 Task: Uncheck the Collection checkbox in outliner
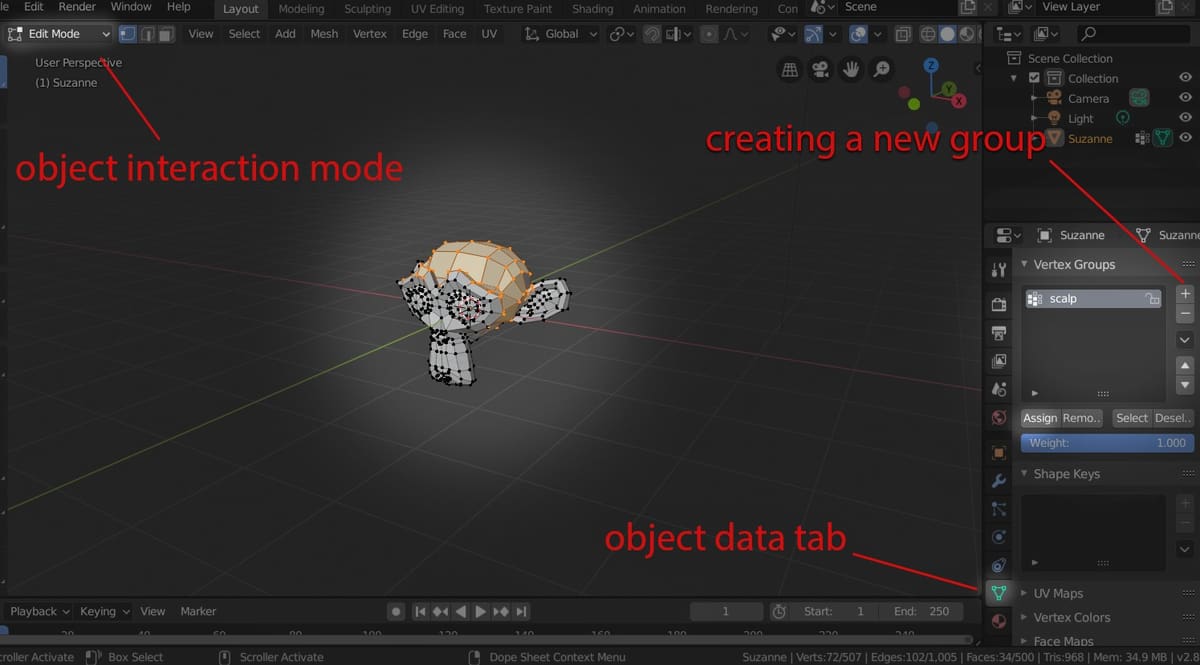[x=1035, y=78]
